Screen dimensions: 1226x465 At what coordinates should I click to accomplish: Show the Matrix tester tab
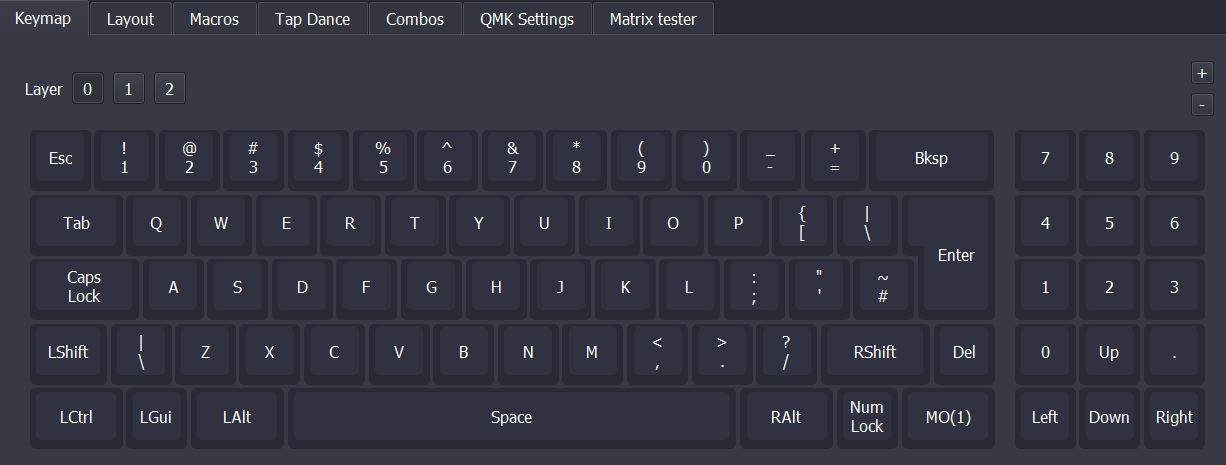pos(653,19)
